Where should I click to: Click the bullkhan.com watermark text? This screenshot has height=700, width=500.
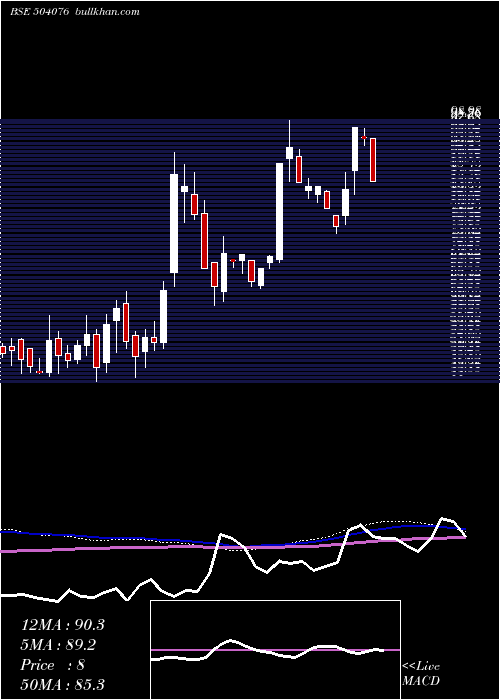108,12
